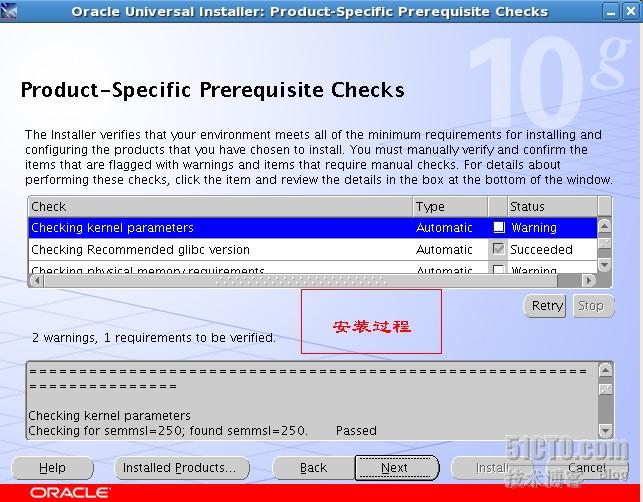Click the Install button
The height and width of the screenshot is (502, 643).
[492, 468]
